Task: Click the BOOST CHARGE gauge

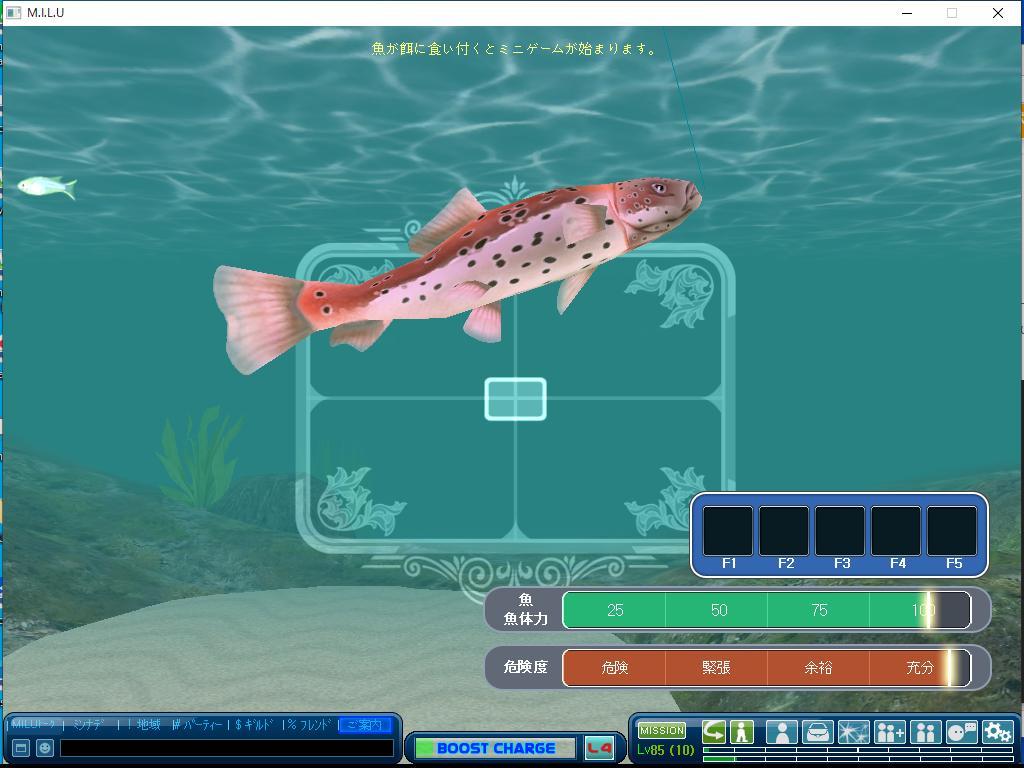Action: coord(495,748)
